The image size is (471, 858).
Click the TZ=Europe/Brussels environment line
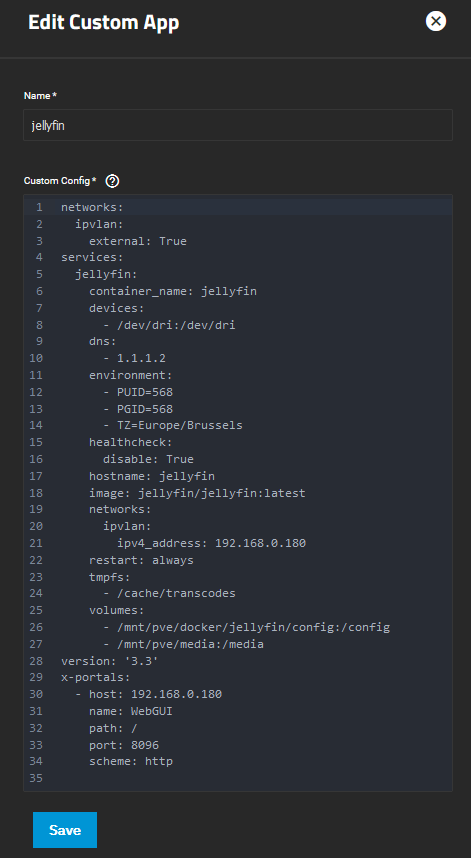(173, 425)
